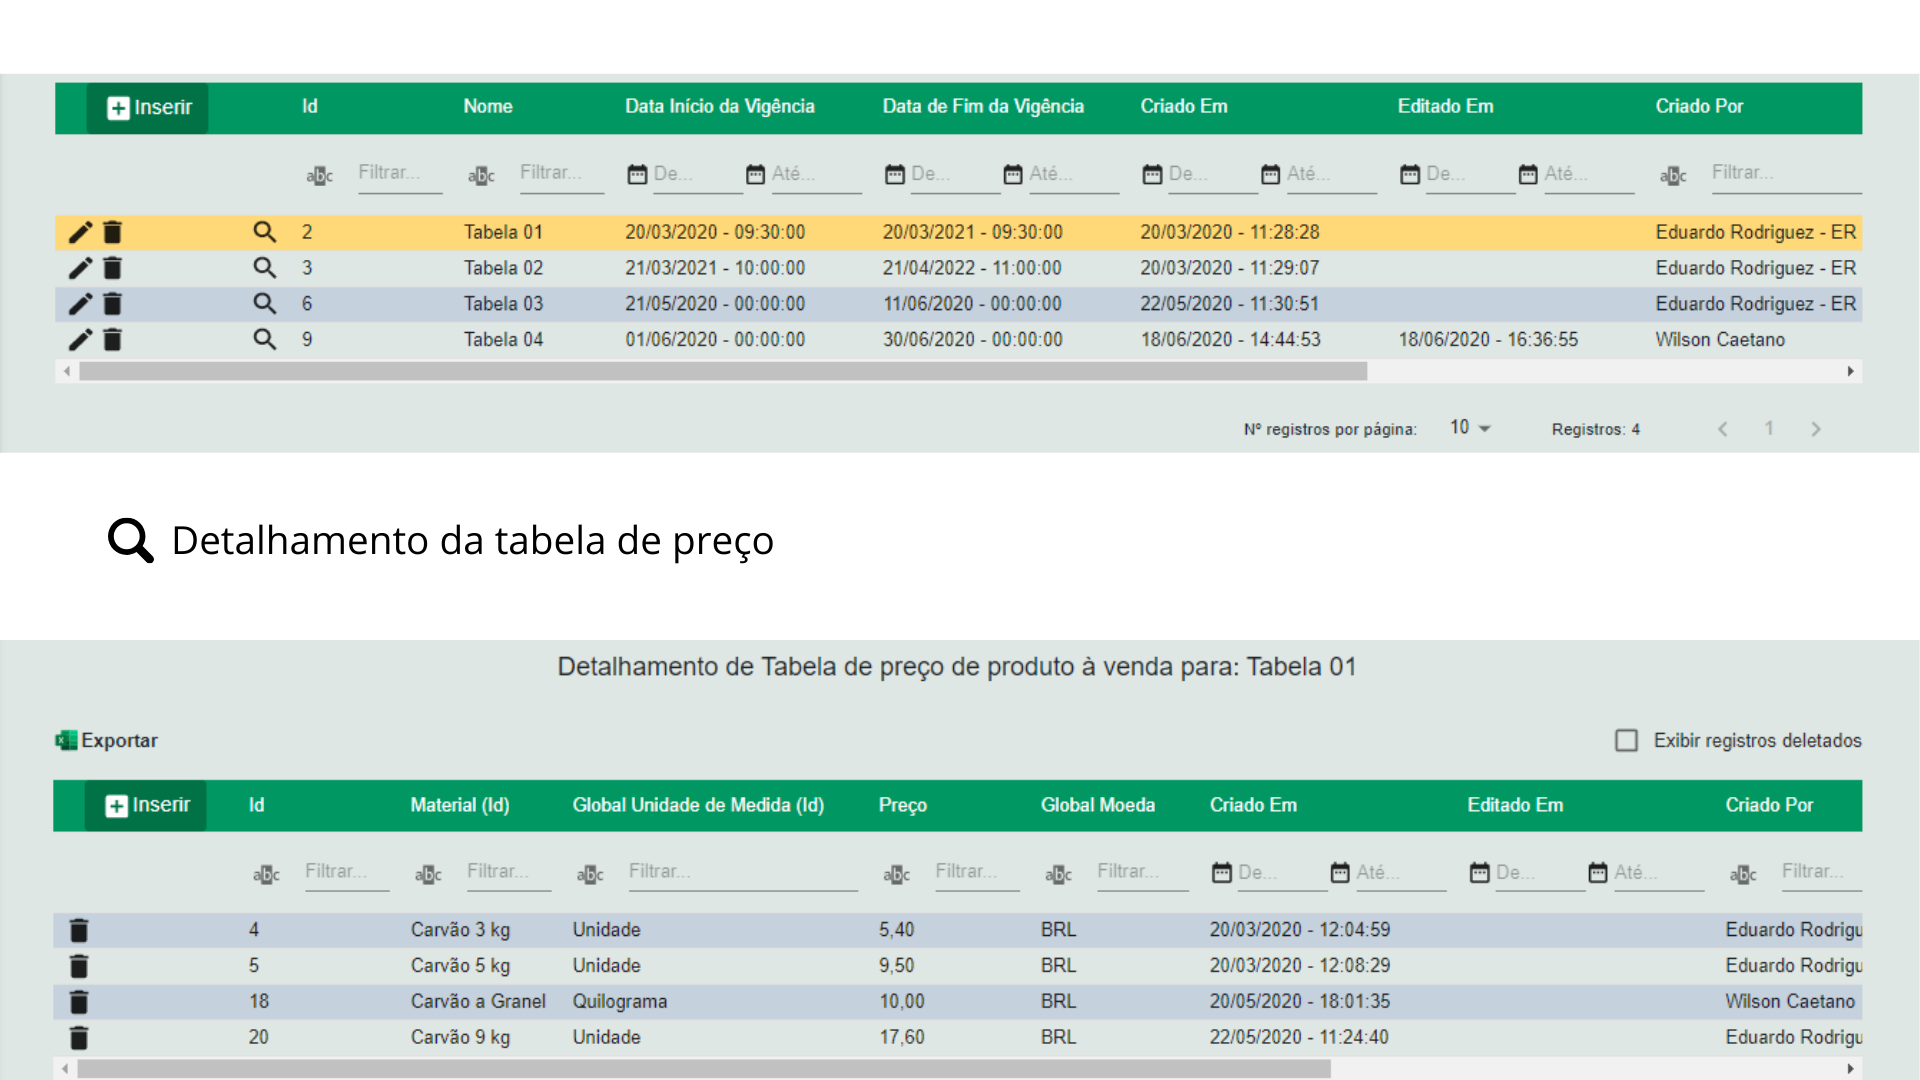This screenshot has width=1920, height=1080.
Task: Click the magnifier icon on Tabela 04 row
Action: (264, 339)
